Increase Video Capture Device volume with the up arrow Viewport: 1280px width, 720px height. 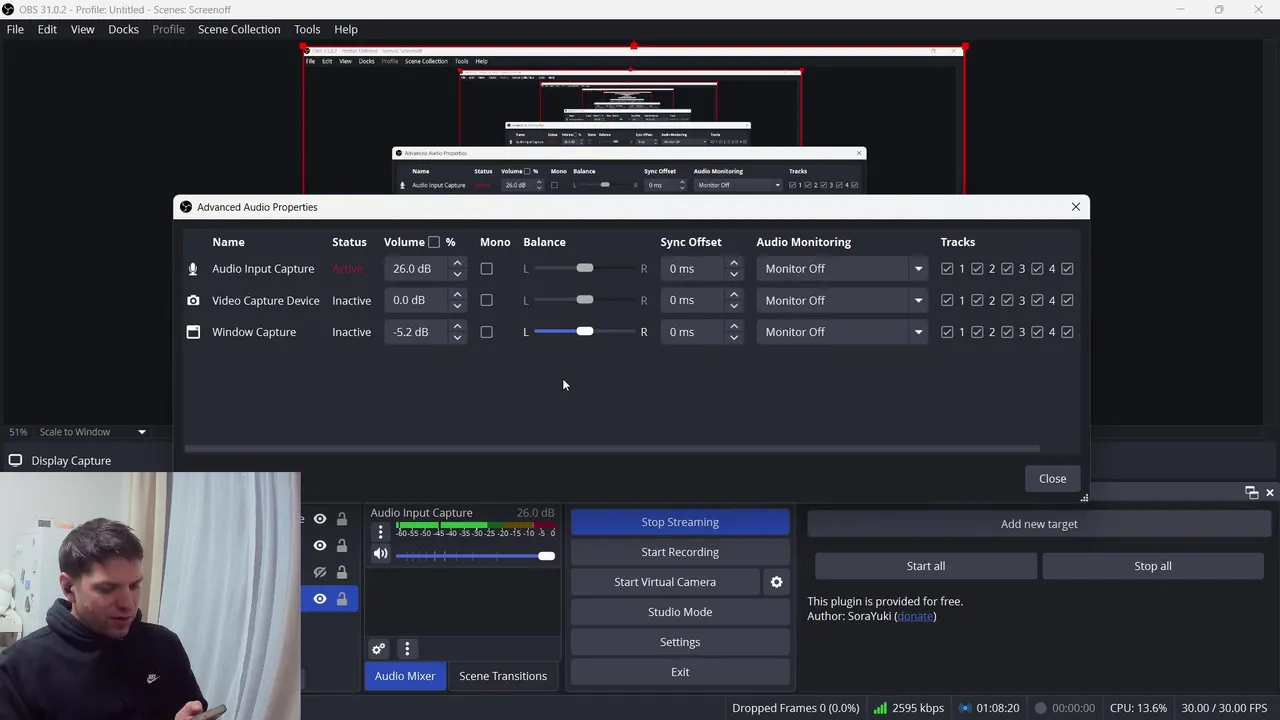point(457,295)
